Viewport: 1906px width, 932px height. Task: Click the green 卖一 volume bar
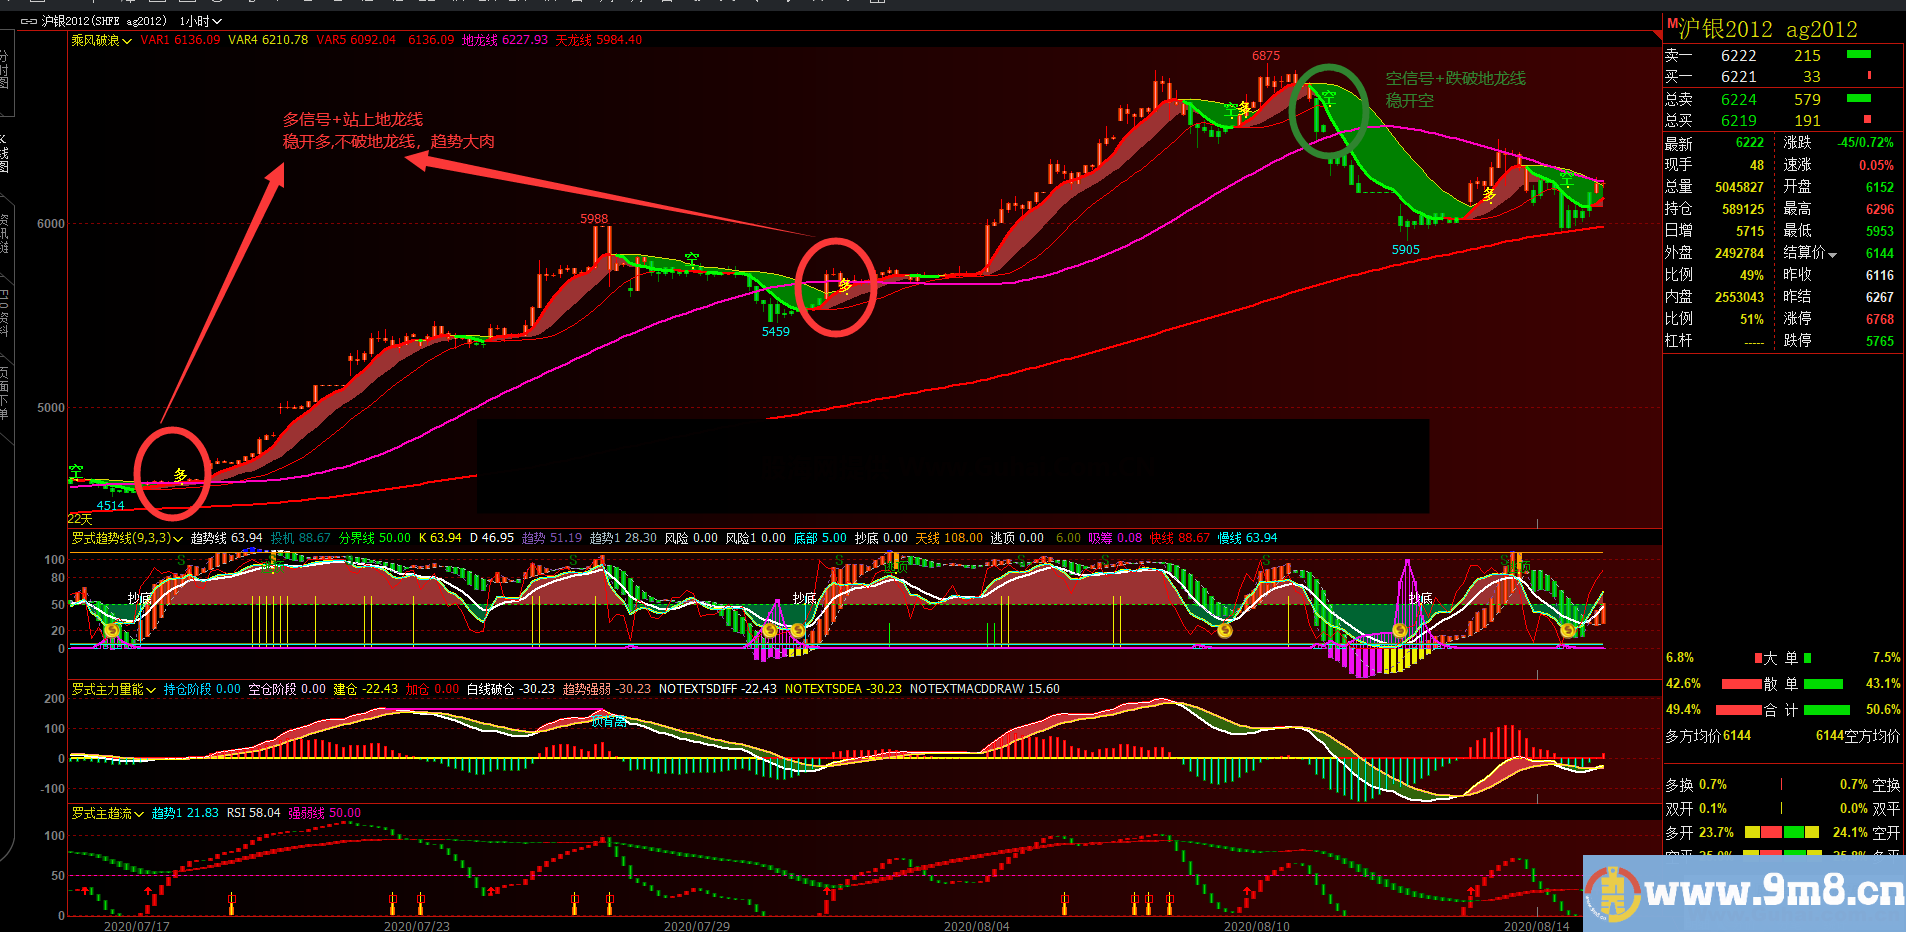(1858, 54)
